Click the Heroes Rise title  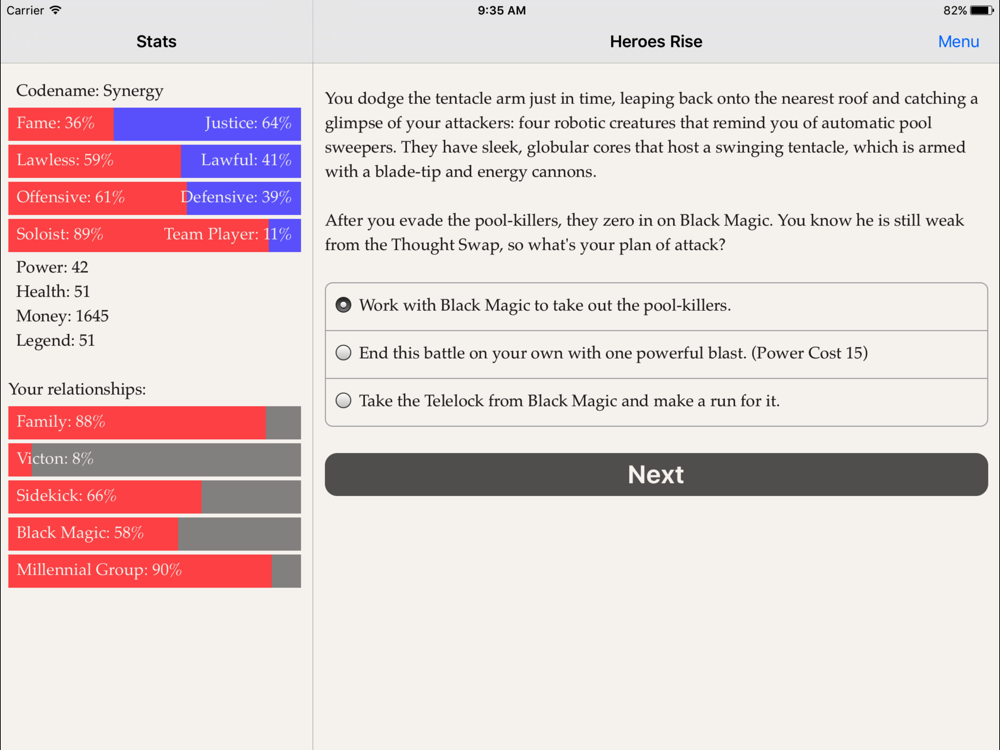pos(656,41)
